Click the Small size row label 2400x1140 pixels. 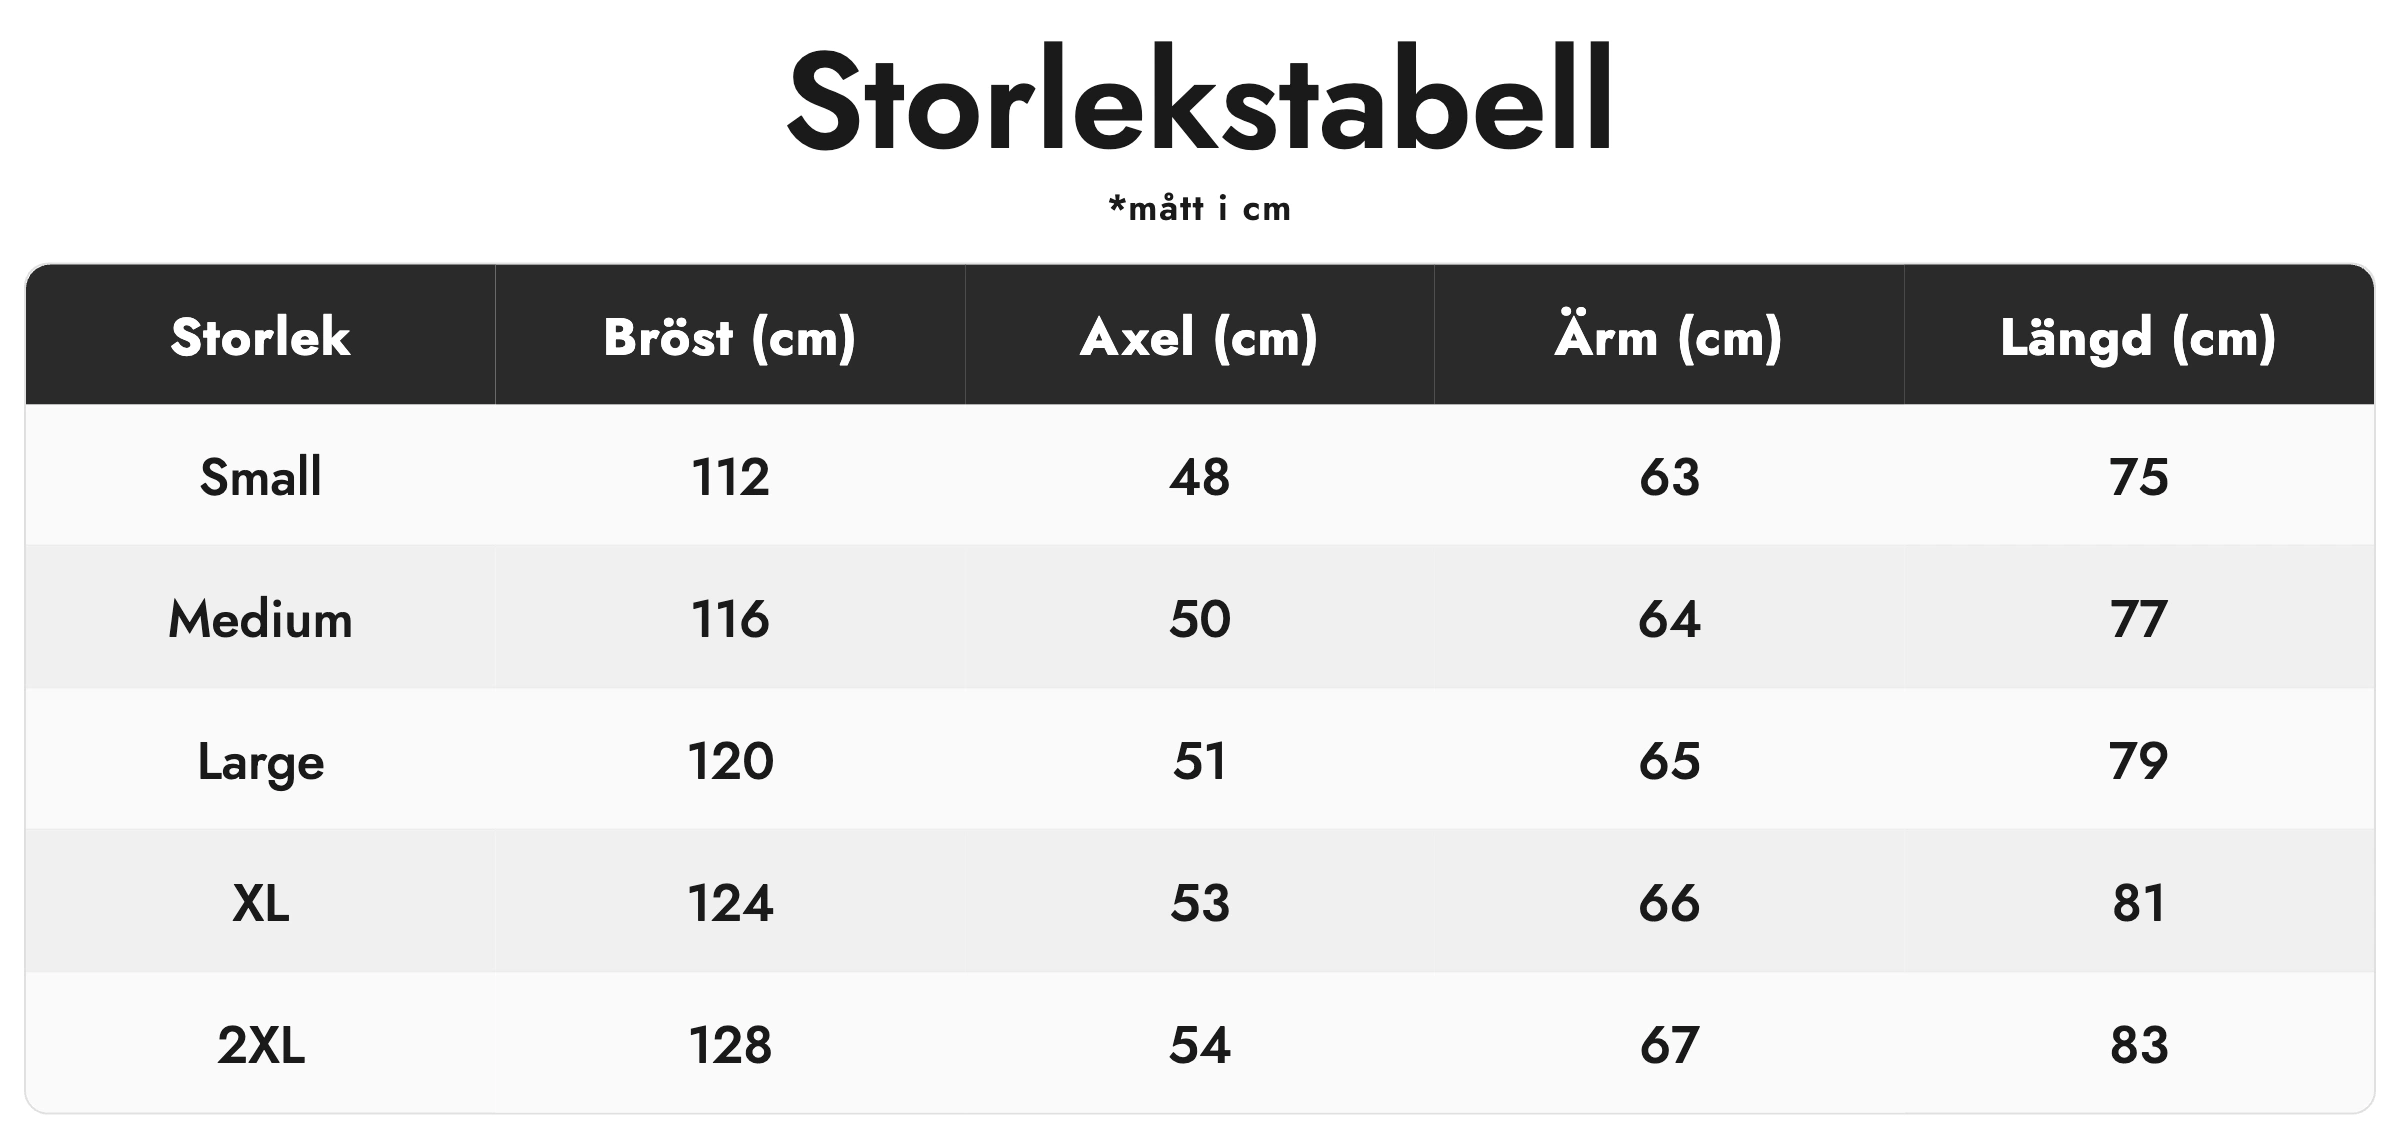(x=260, y=476)
